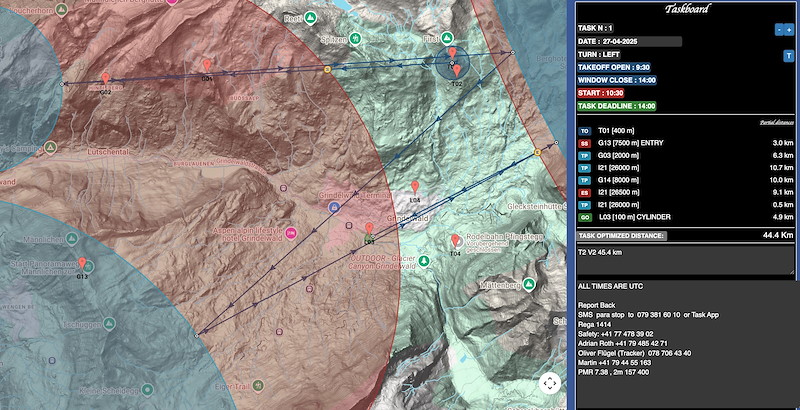Select the G13 waypoint pin
Viewport: 800px width, 410px height.
pyautogui.click(x=82, y=263)
